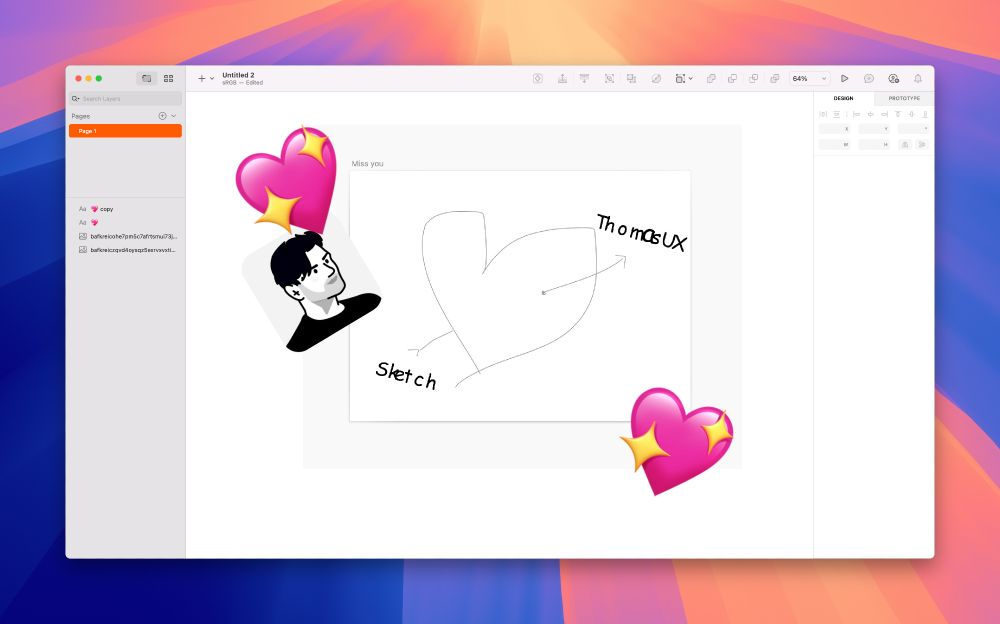Switch to the Prototype tab
Viewport: 1000px width, 624px height.
coord(904,98)
